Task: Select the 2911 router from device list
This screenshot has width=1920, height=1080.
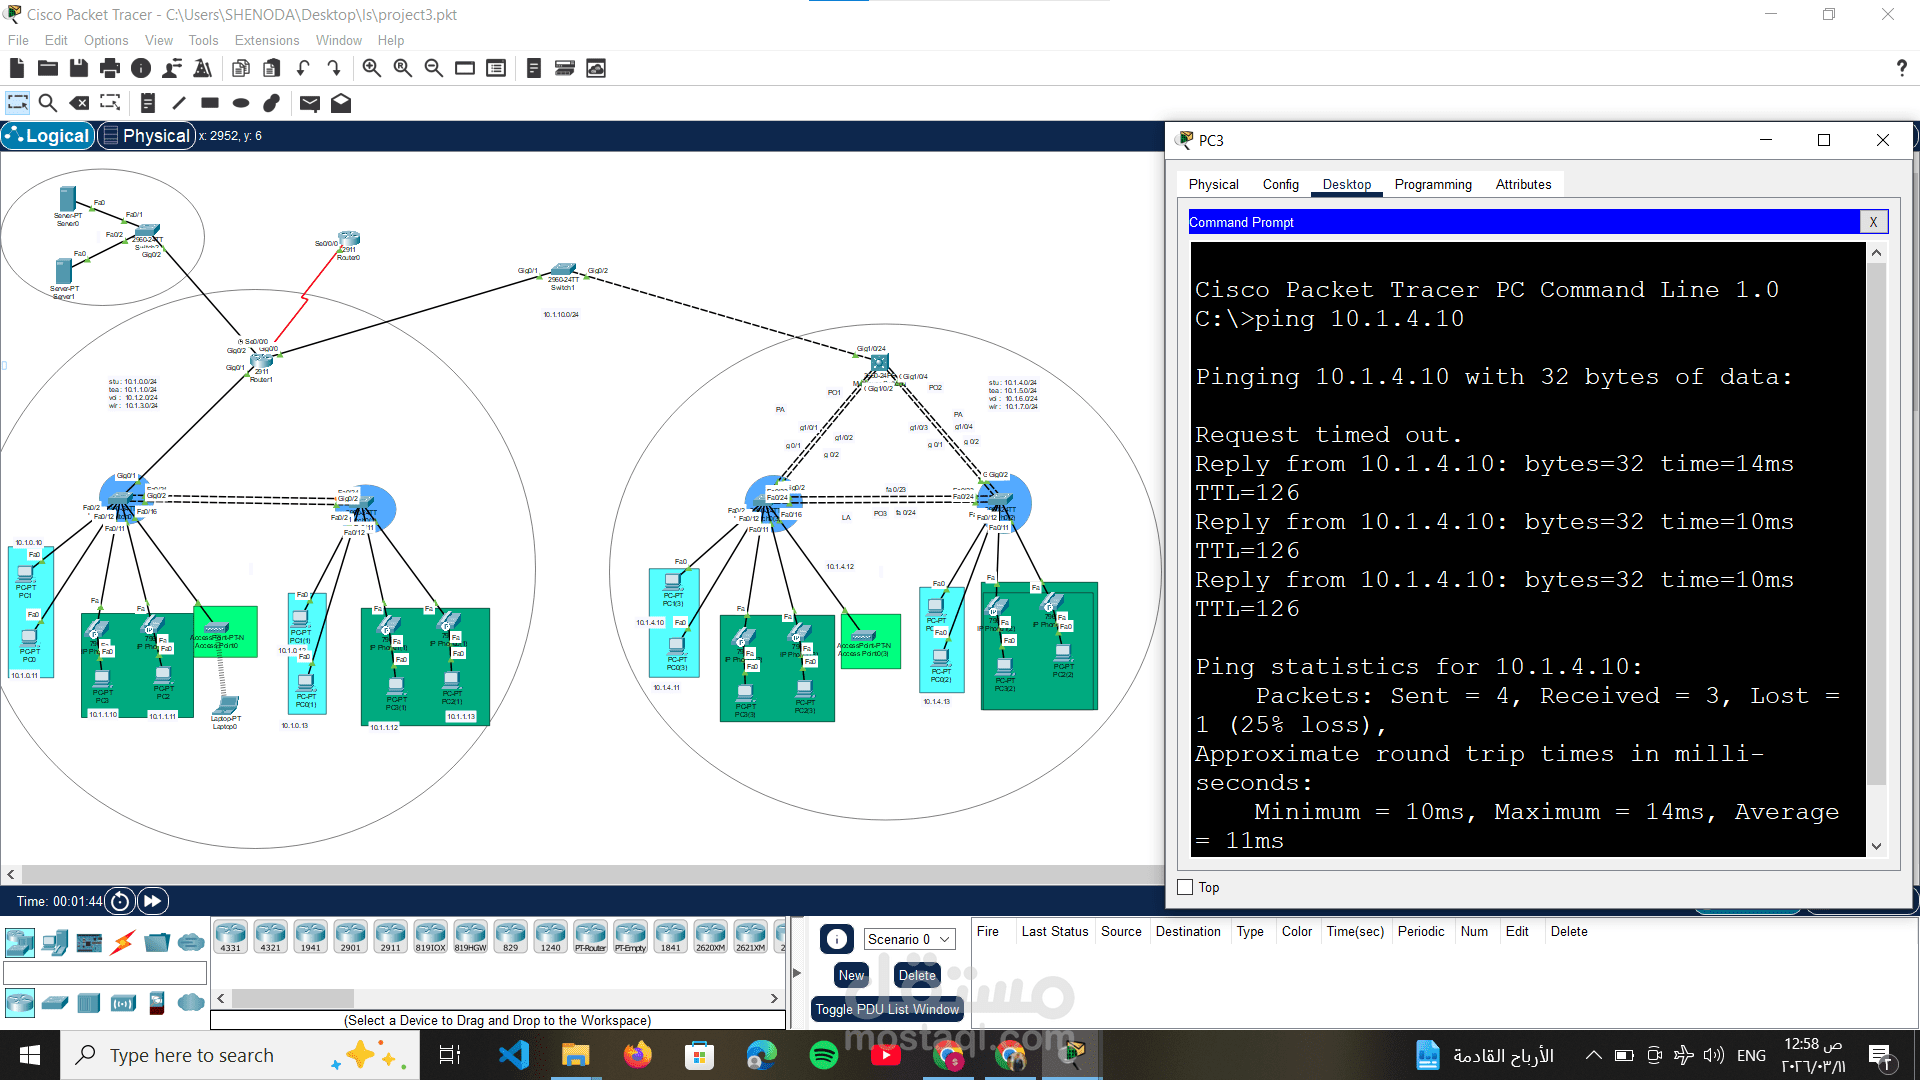Action: click(390, 936)
